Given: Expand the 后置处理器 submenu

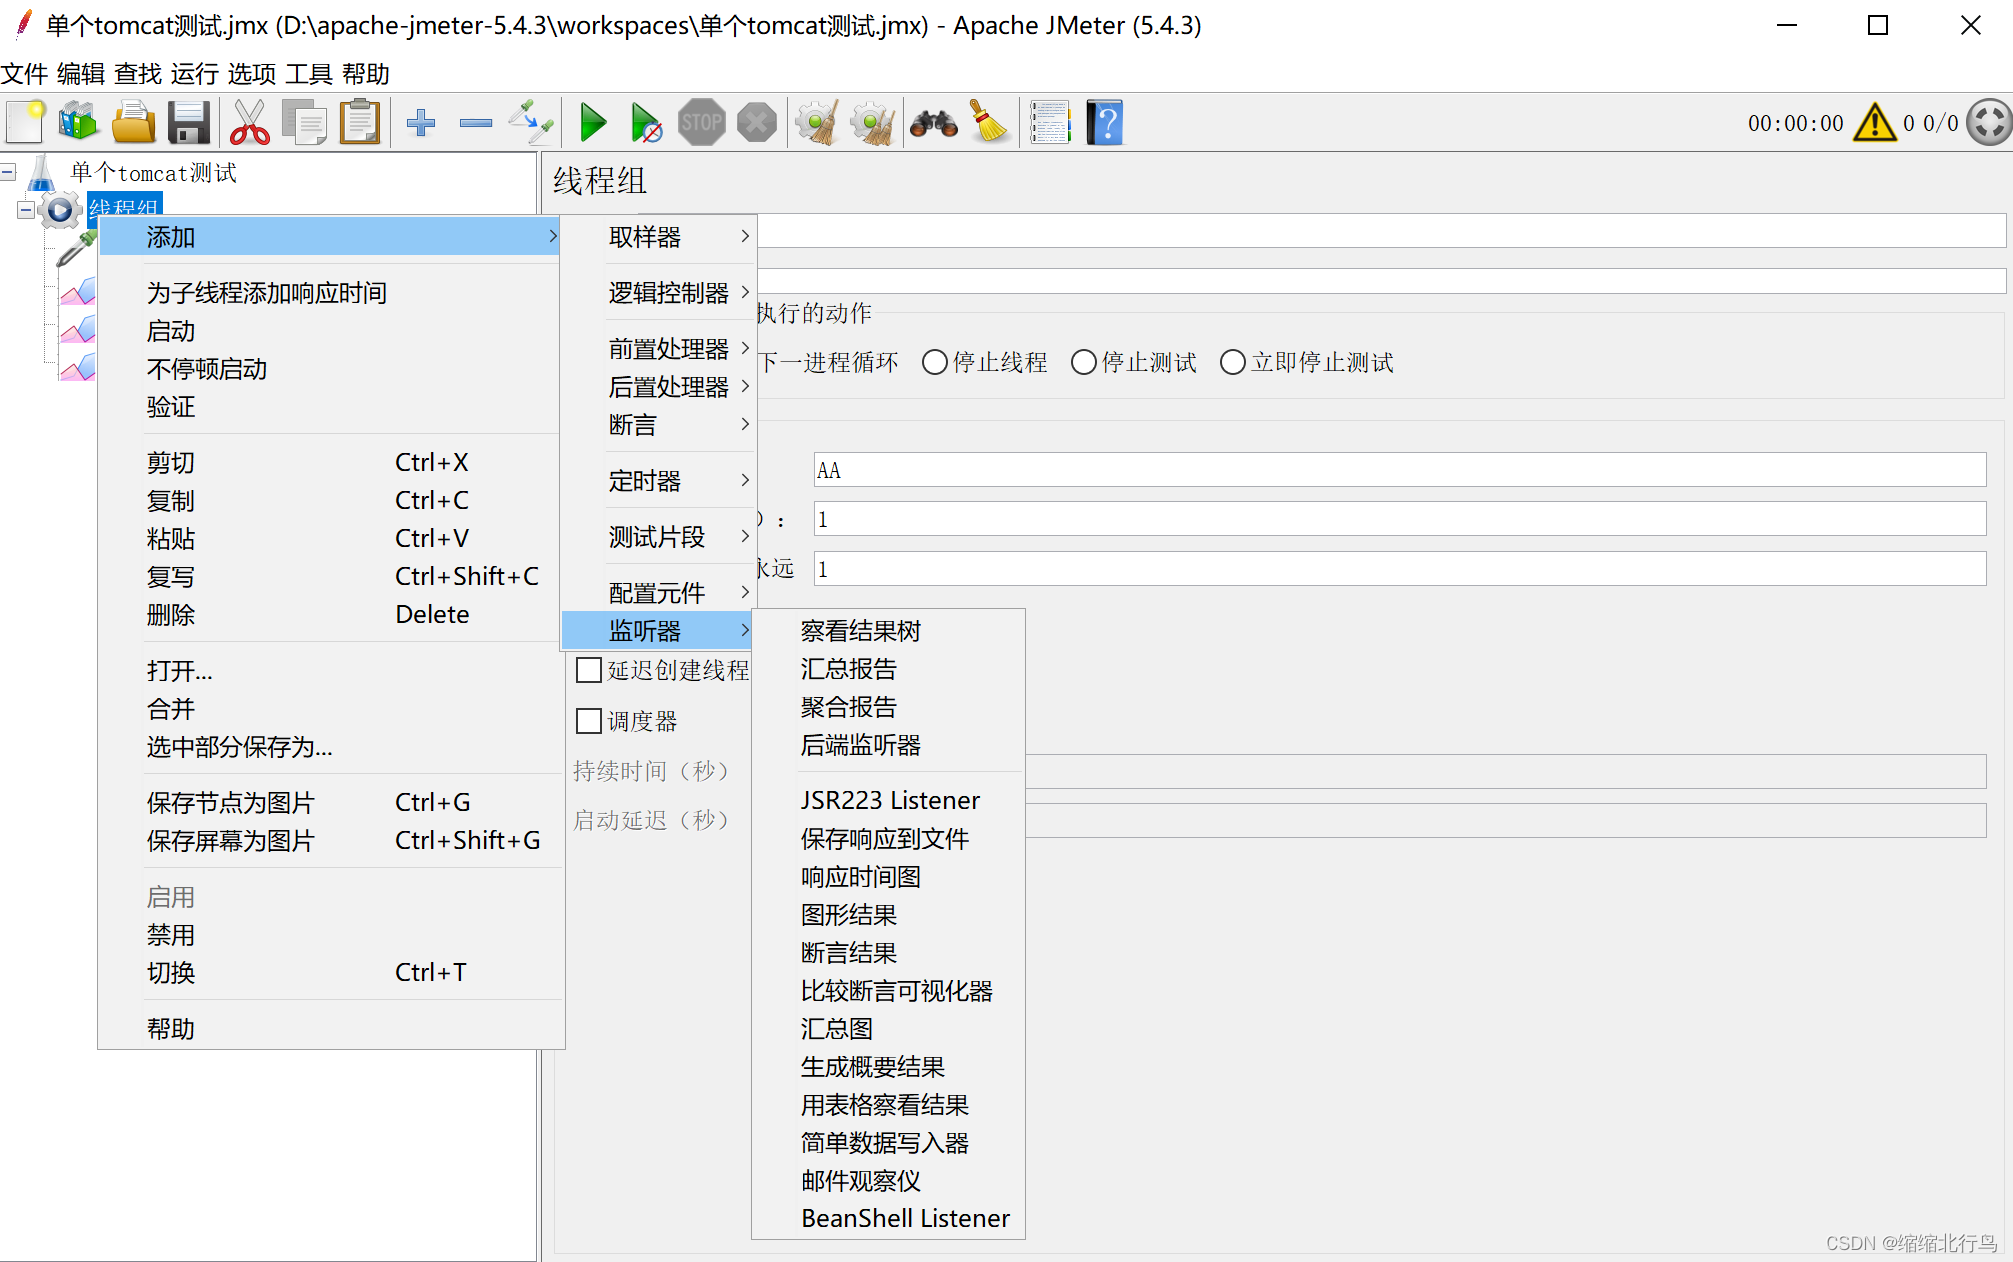Looking at the screenshot, I should pyautogui.click(x=660, y=387).
